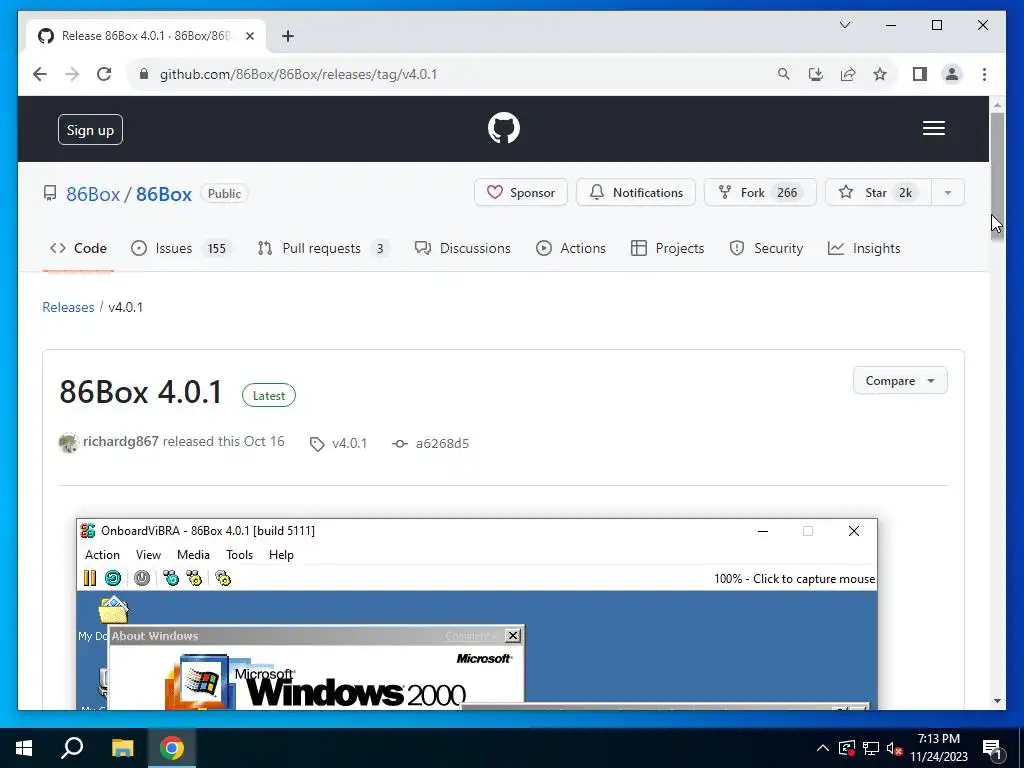The image size is (1024, 768).
Task: Click the Public repository badge
Action: click(224, 194)
